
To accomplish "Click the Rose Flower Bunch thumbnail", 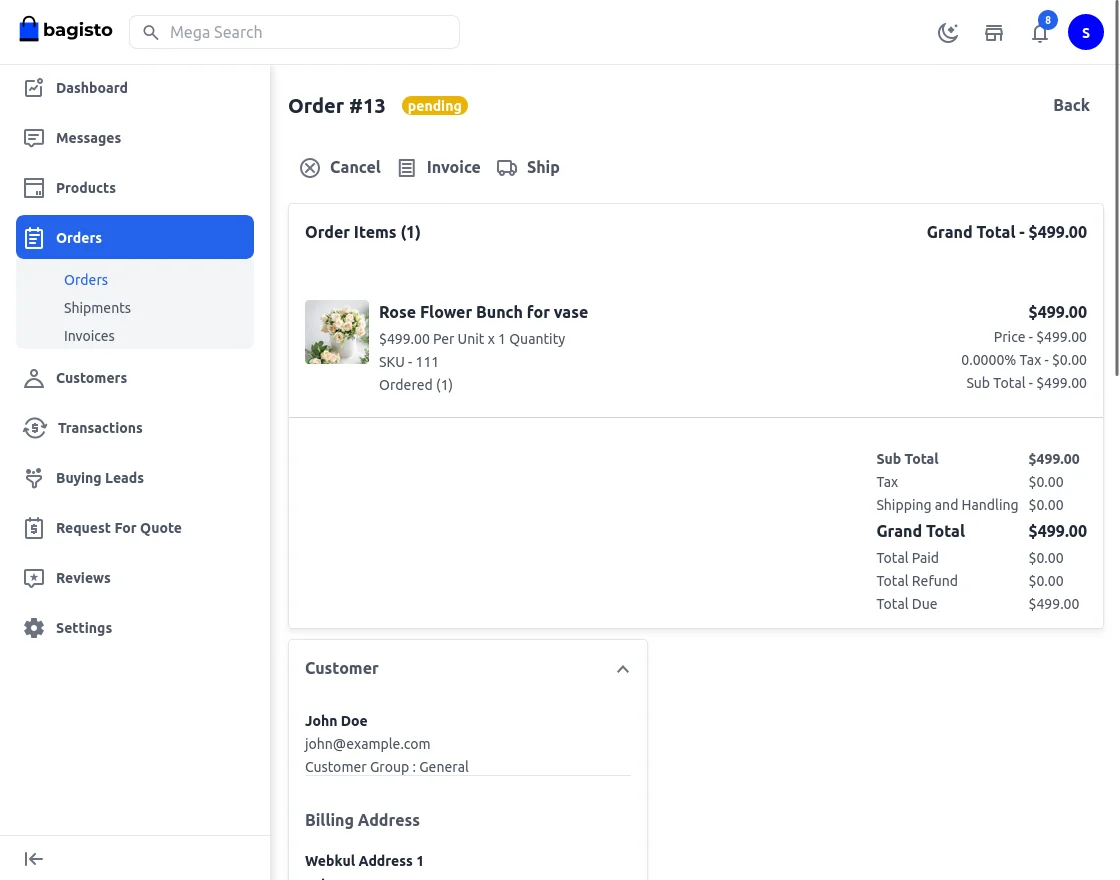I will tap(337, 332).
